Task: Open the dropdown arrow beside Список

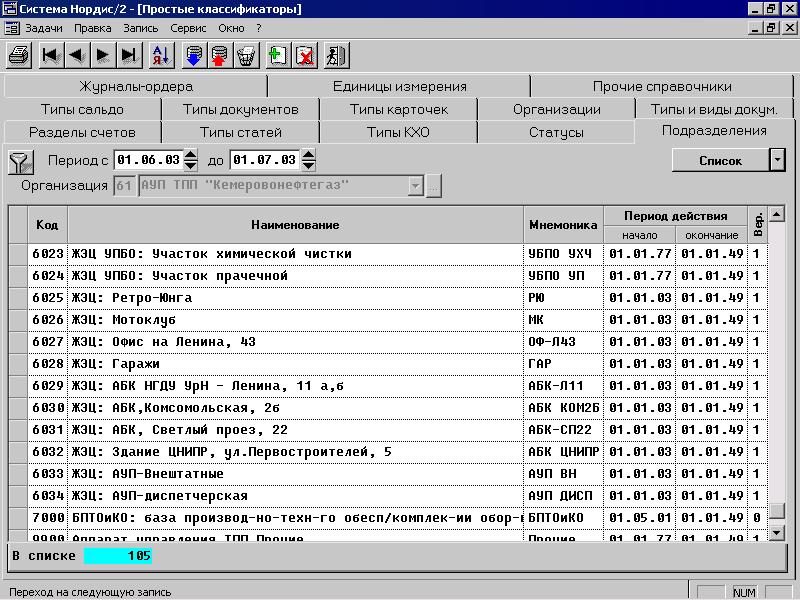Action: (777, 160)
